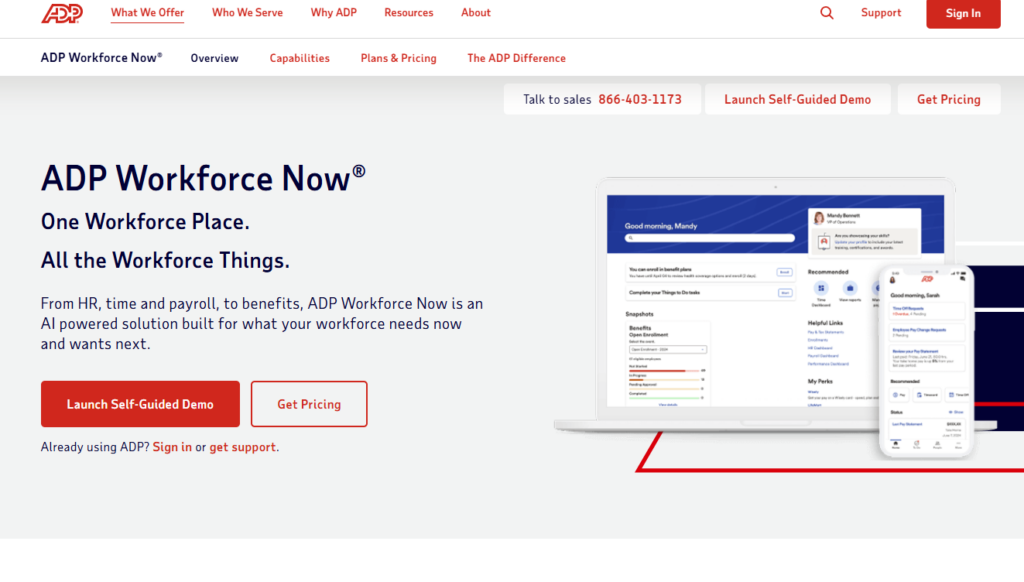Switch to the Capabilities tab

pyautogui.click(x=299, y=58)
